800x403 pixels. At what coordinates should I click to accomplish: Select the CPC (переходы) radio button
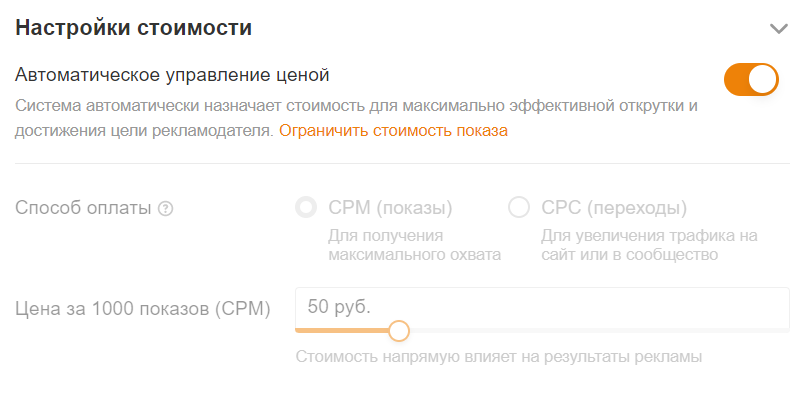click(x=519, y=208)
